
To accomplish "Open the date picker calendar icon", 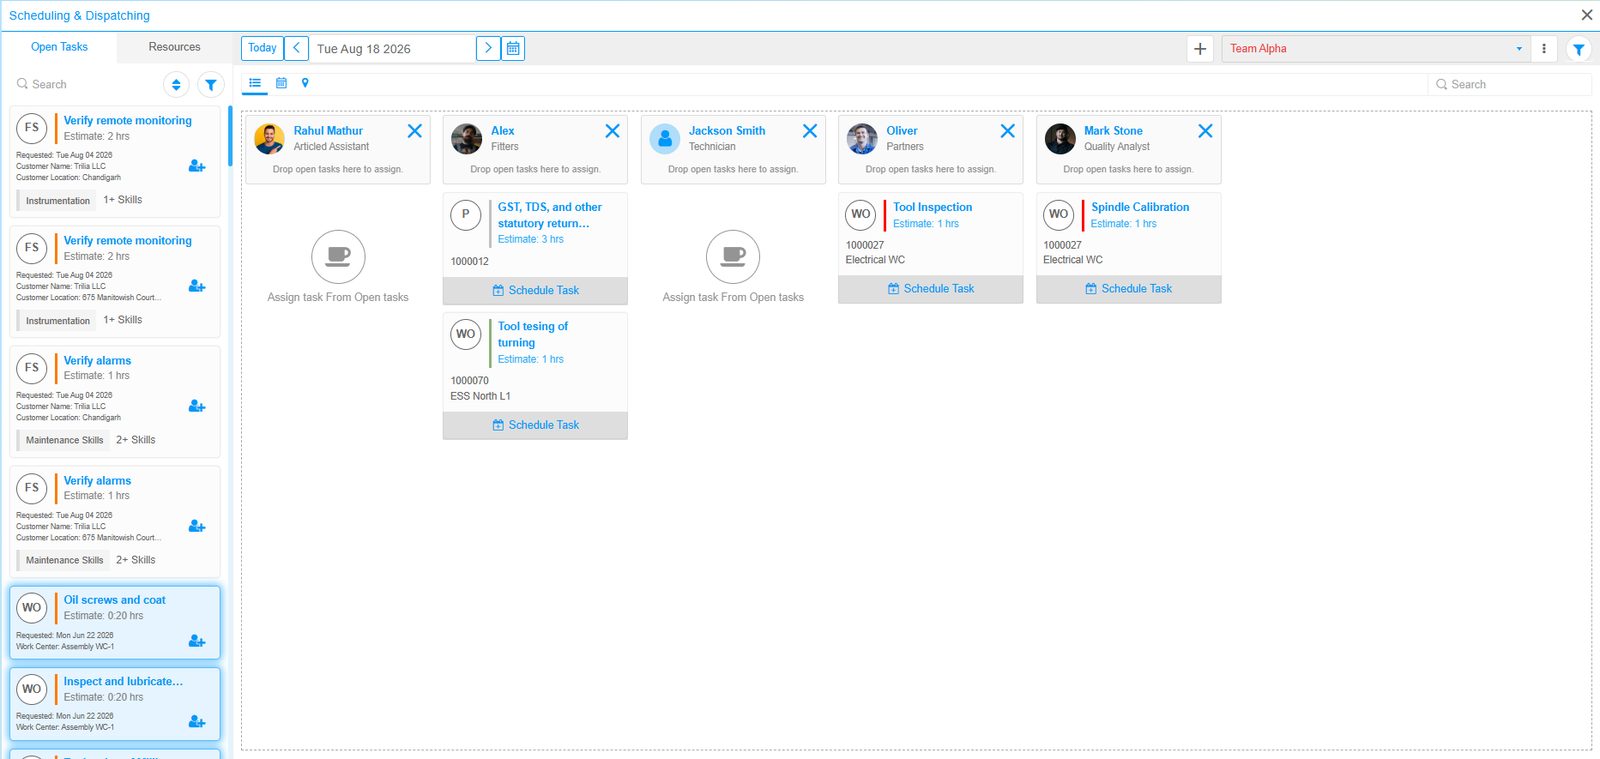I will click(513, 48).
